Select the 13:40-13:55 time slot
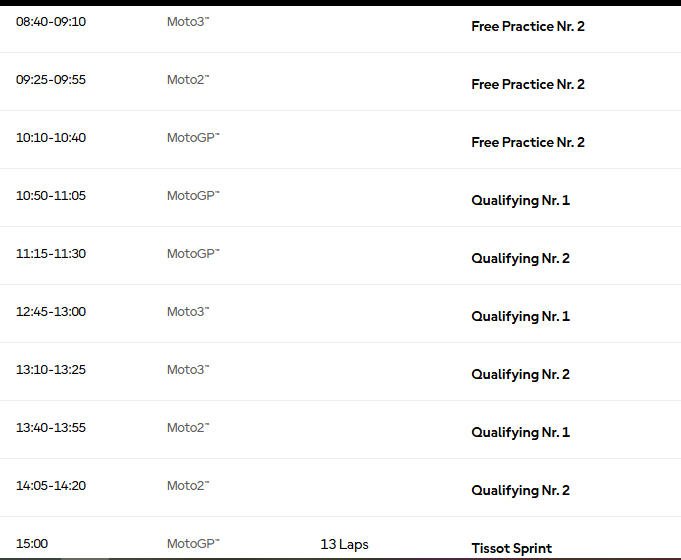 coord(51,427)
